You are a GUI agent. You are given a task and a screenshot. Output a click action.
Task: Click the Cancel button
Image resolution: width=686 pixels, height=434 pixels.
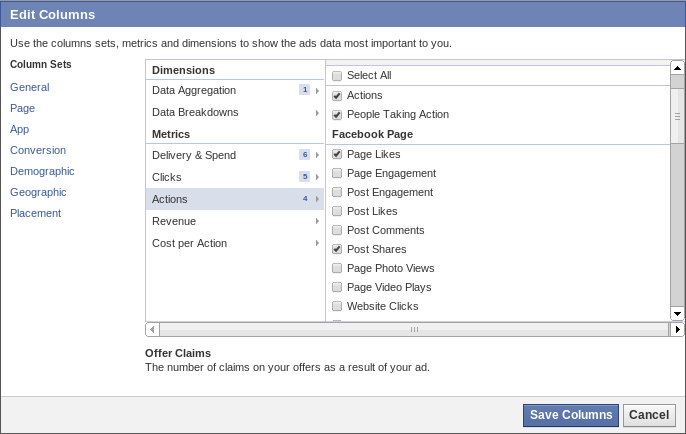click(649, 415)
